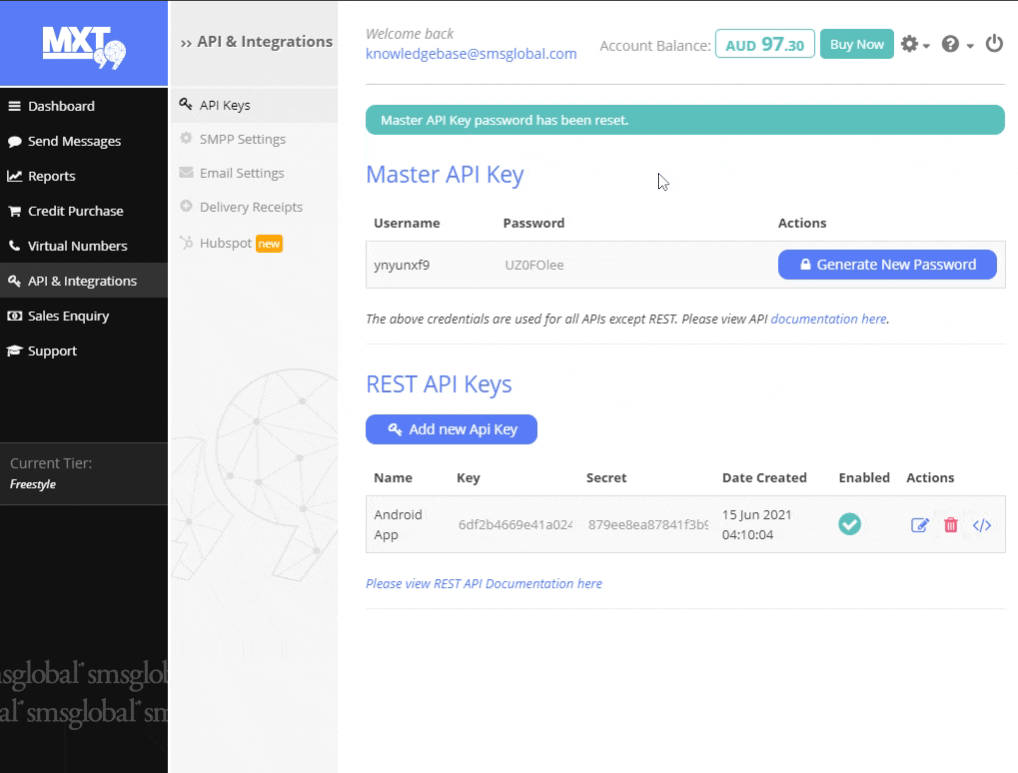Image resolution: width=1018 pixels, height=773 pixels.
Task: Switch to SMPP Settings
Action: (242, 139)
